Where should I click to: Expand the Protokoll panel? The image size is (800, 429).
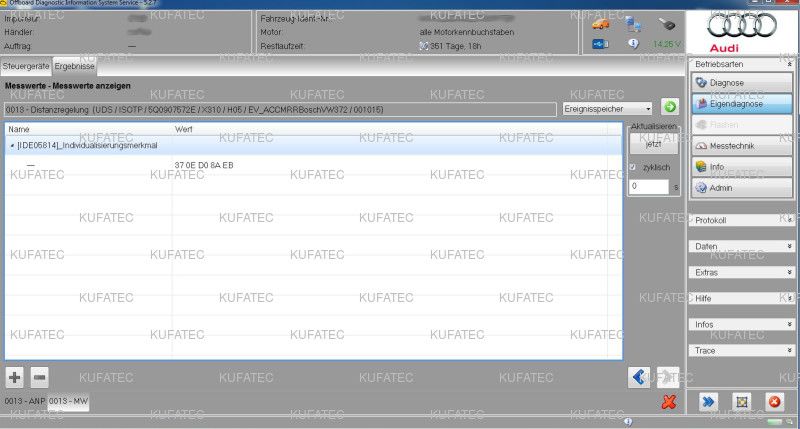[741, 220]
